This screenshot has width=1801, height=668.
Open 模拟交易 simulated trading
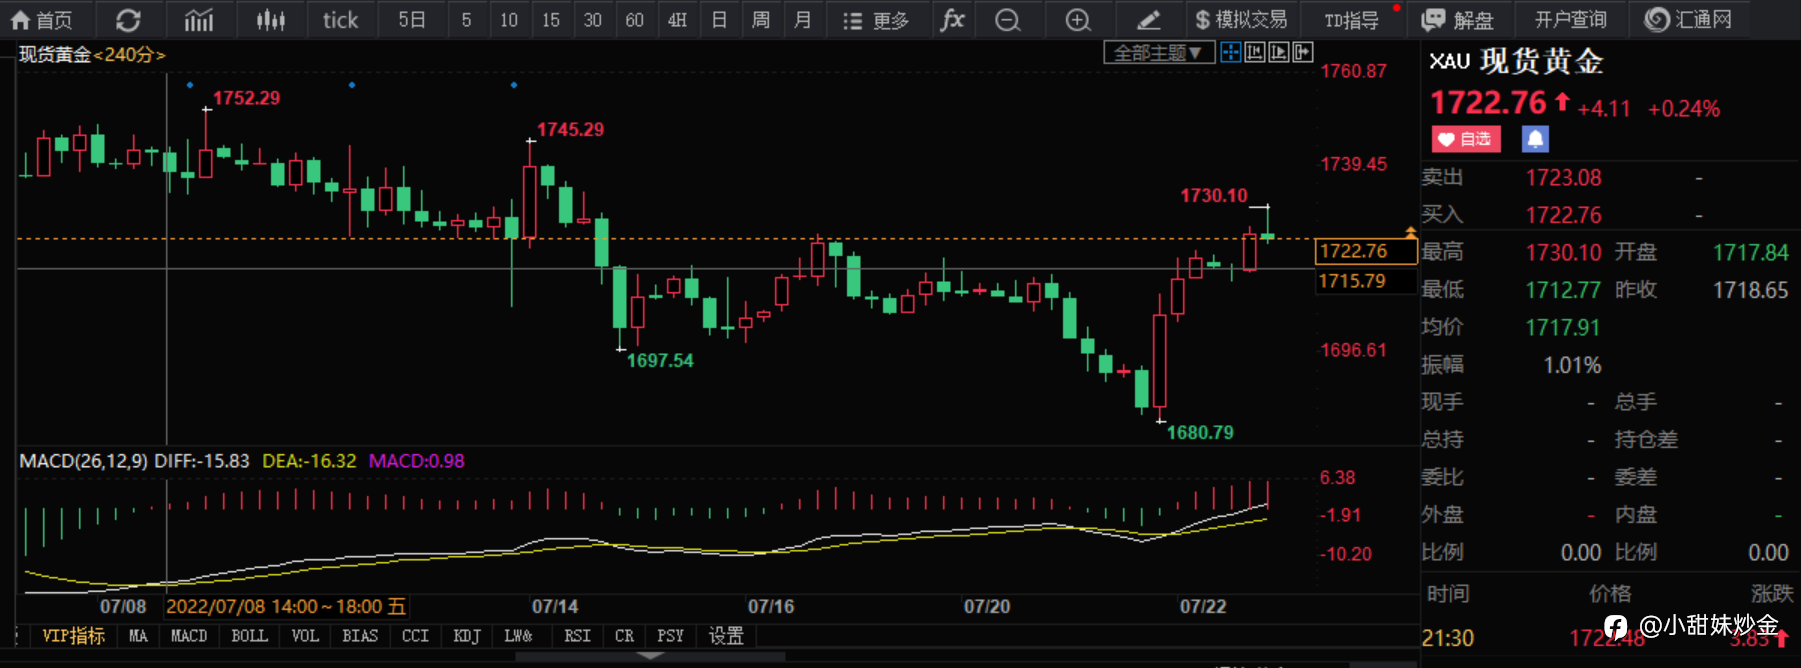[x=1241, y=20]
